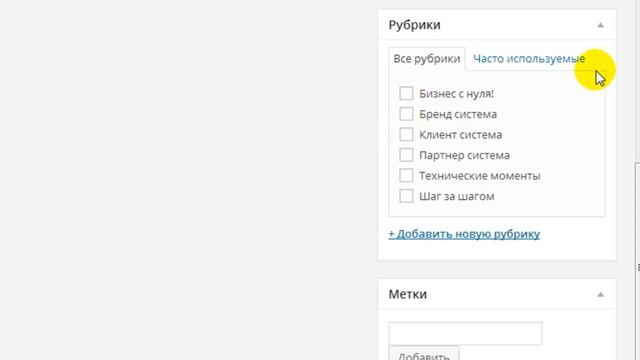
Task: Select the "Технические моменты" checkbox
Action: (x=406, y=175)
